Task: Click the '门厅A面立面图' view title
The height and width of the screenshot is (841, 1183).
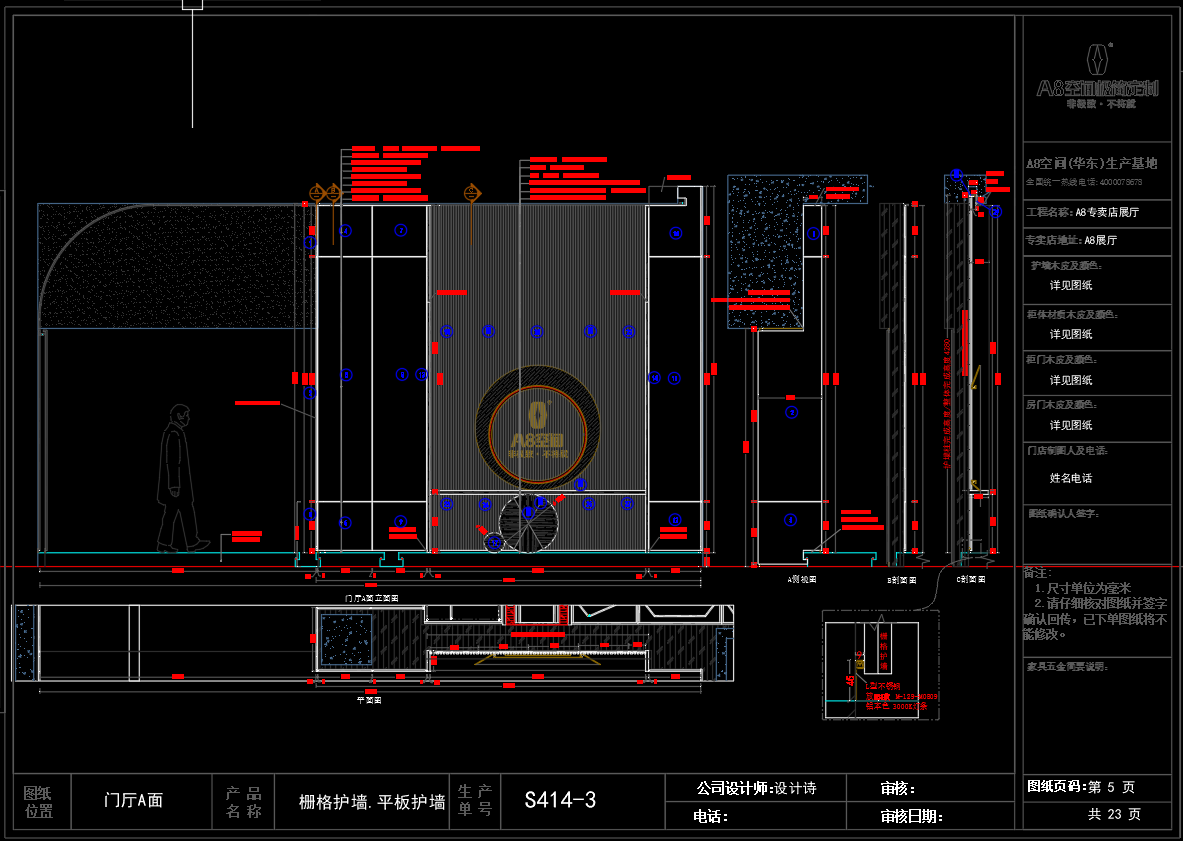Action: click(x=371, y=598)
